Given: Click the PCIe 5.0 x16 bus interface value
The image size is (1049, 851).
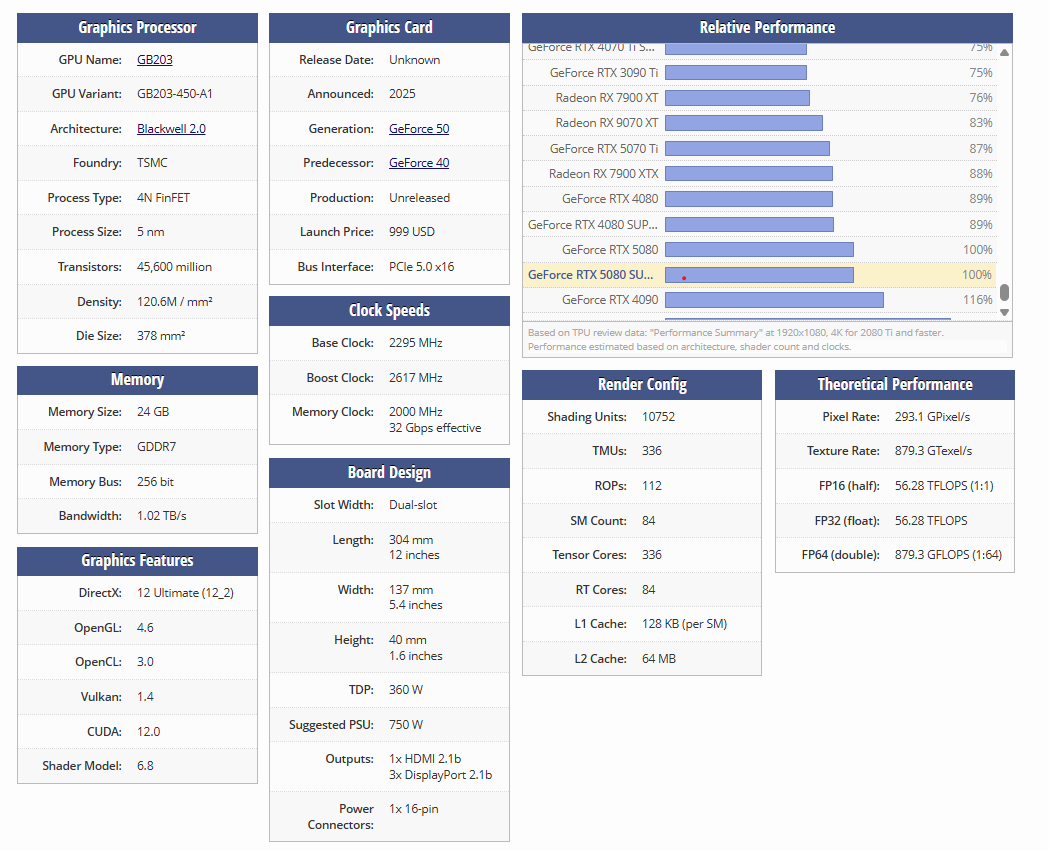Looking at the screenshot, I should (x=421, y=267).
